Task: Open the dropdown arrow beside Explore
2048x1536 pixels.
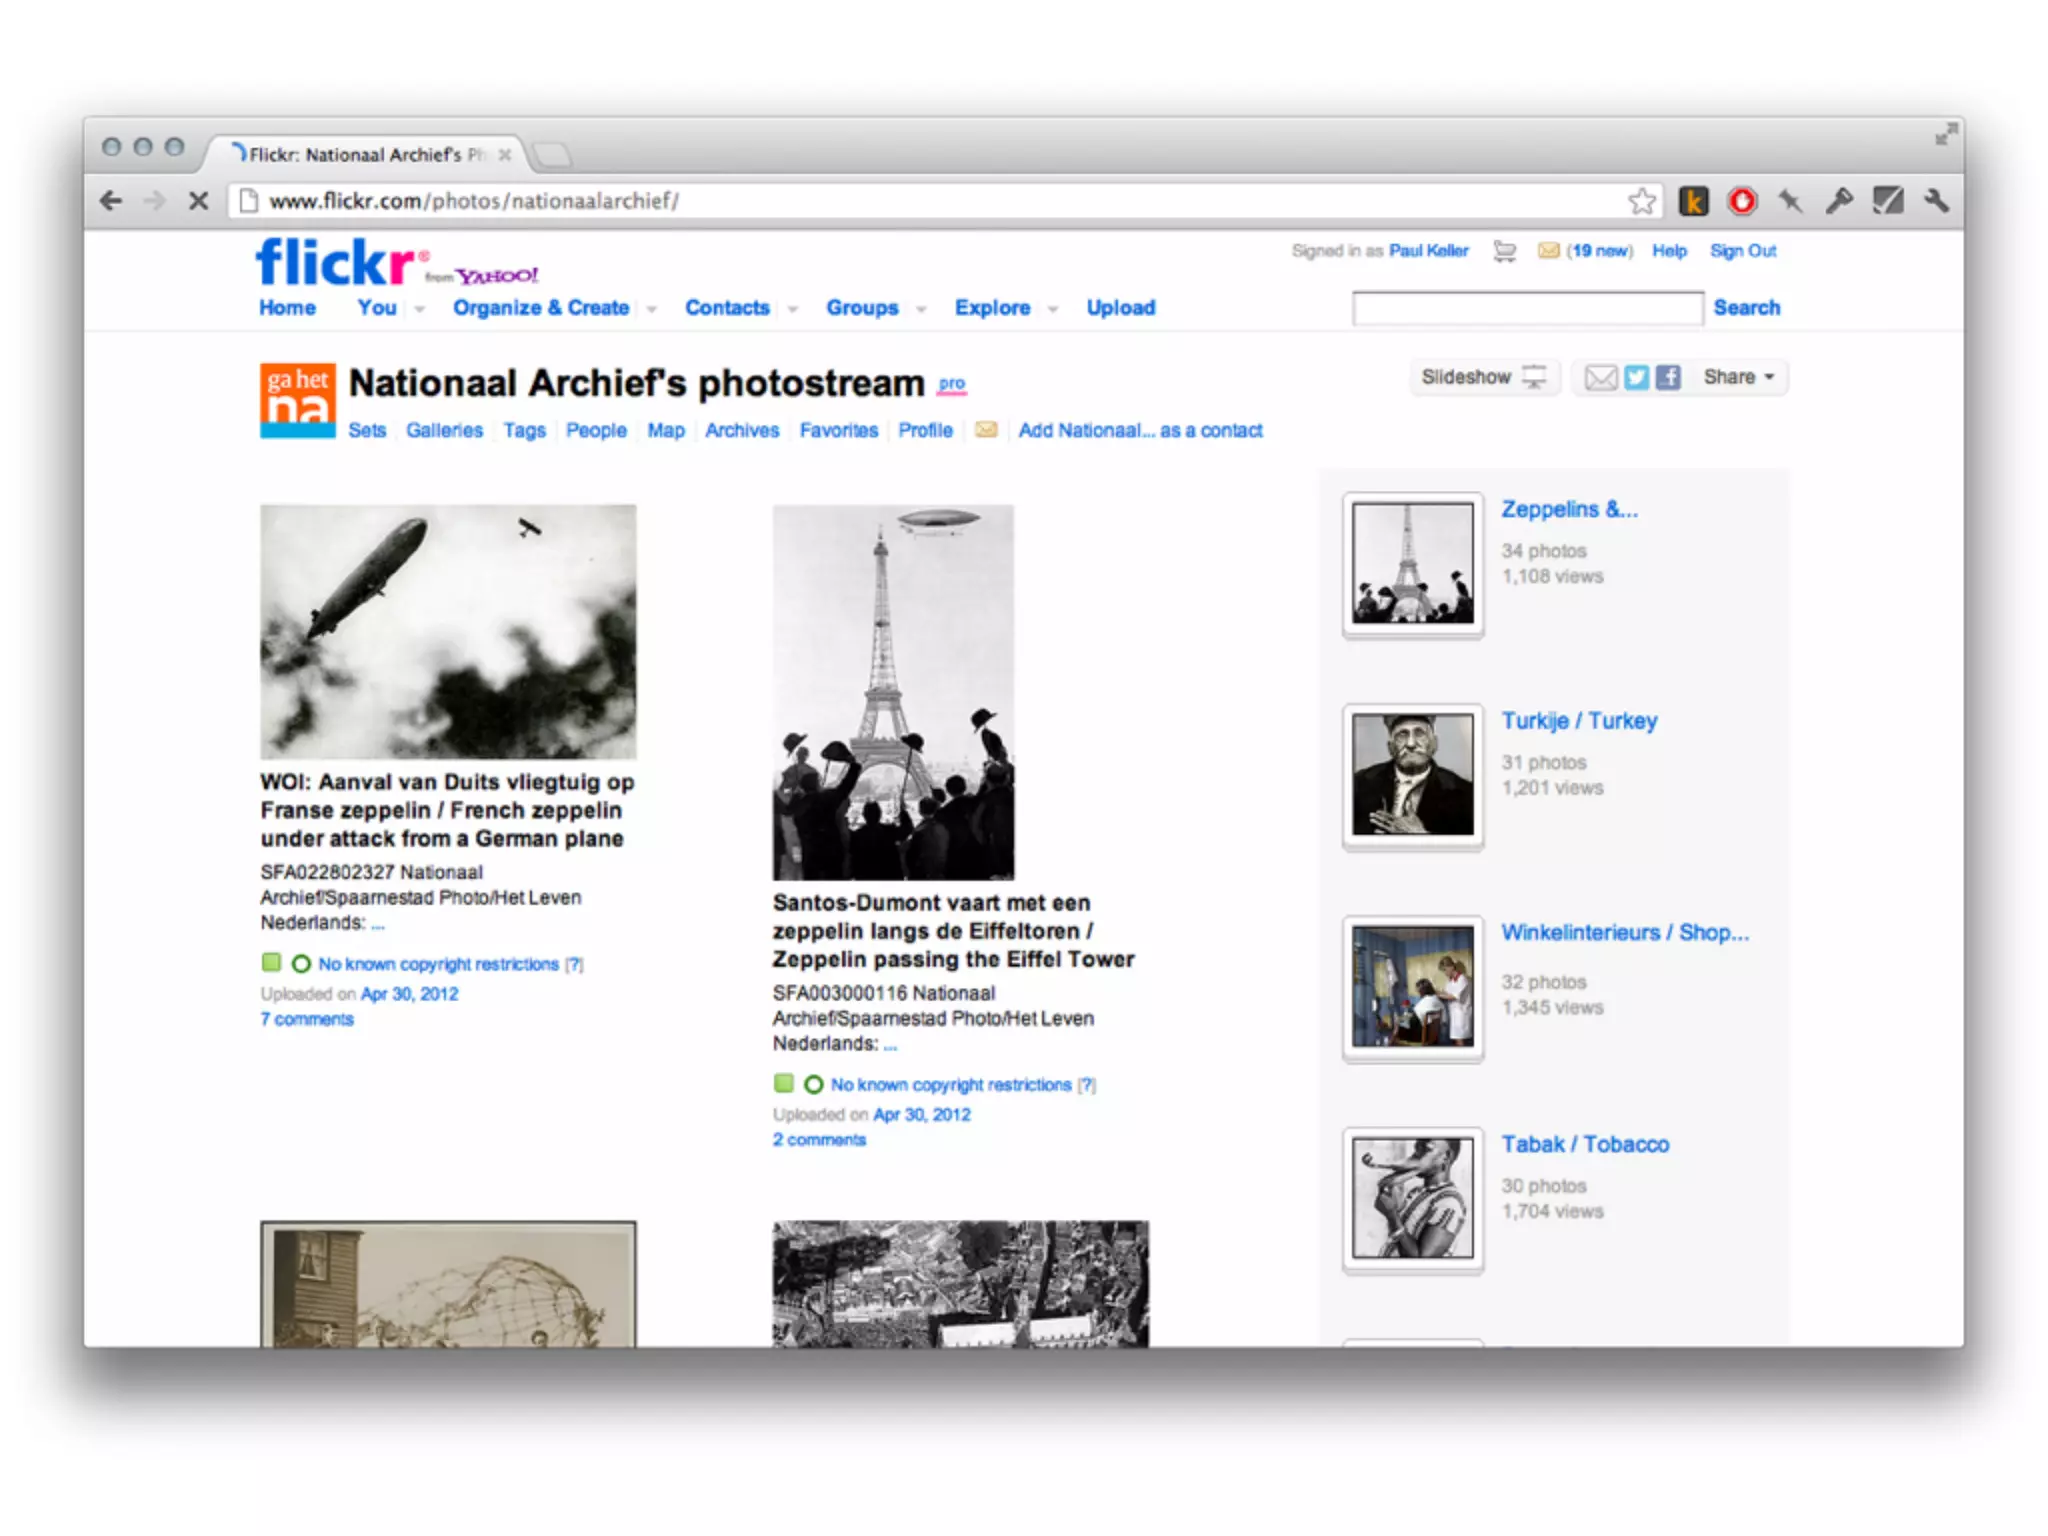Action: (1053, 309)
